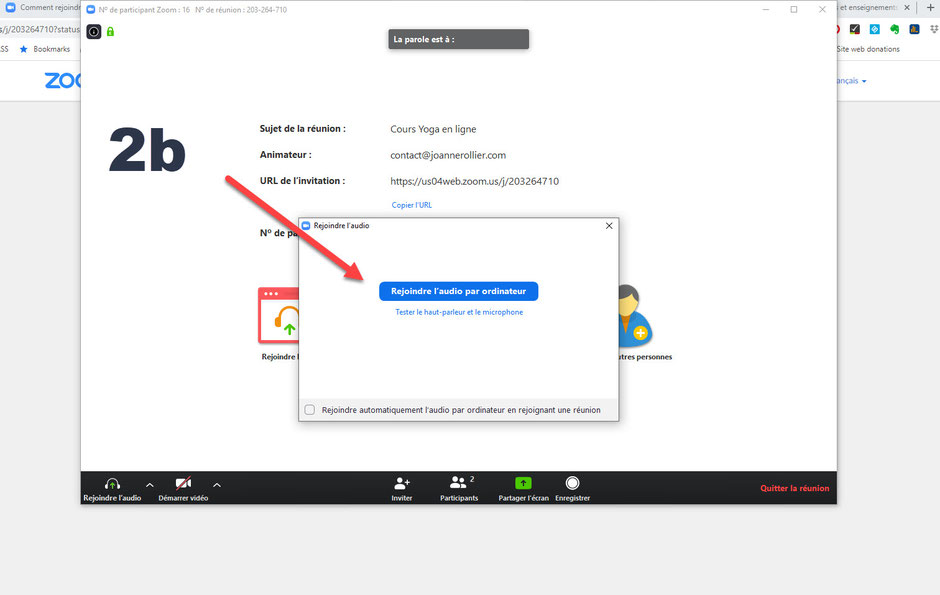Click the Zoom icon in the Rejoindre l'audio dialog title
This screenshot has height=595, width=940.
point(306,225)
